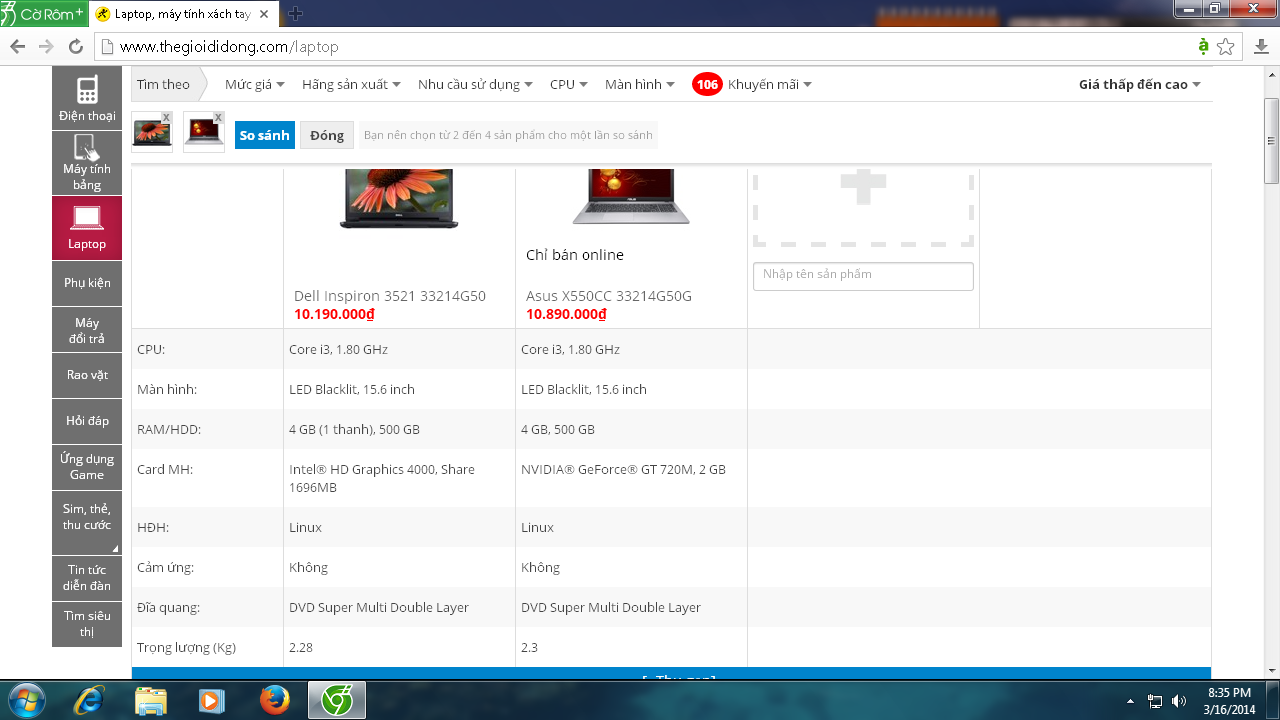Launch Firefox from taskbar

point(274,700)
